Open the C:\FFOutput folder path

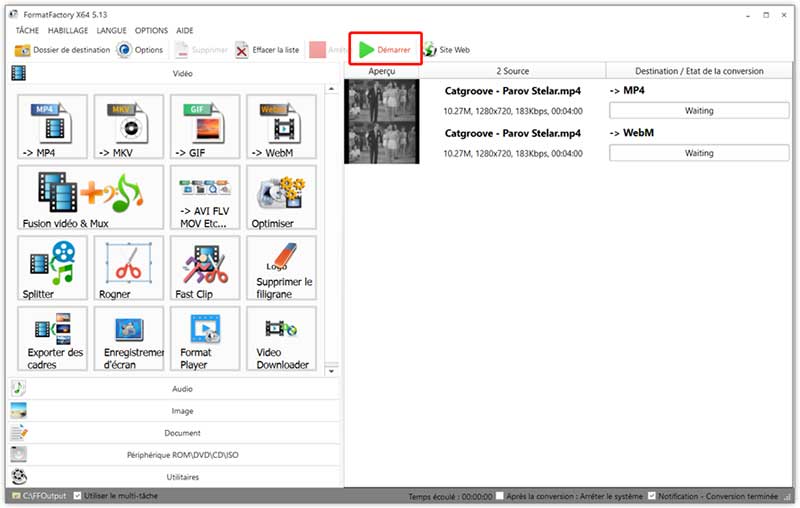point(39,496)
